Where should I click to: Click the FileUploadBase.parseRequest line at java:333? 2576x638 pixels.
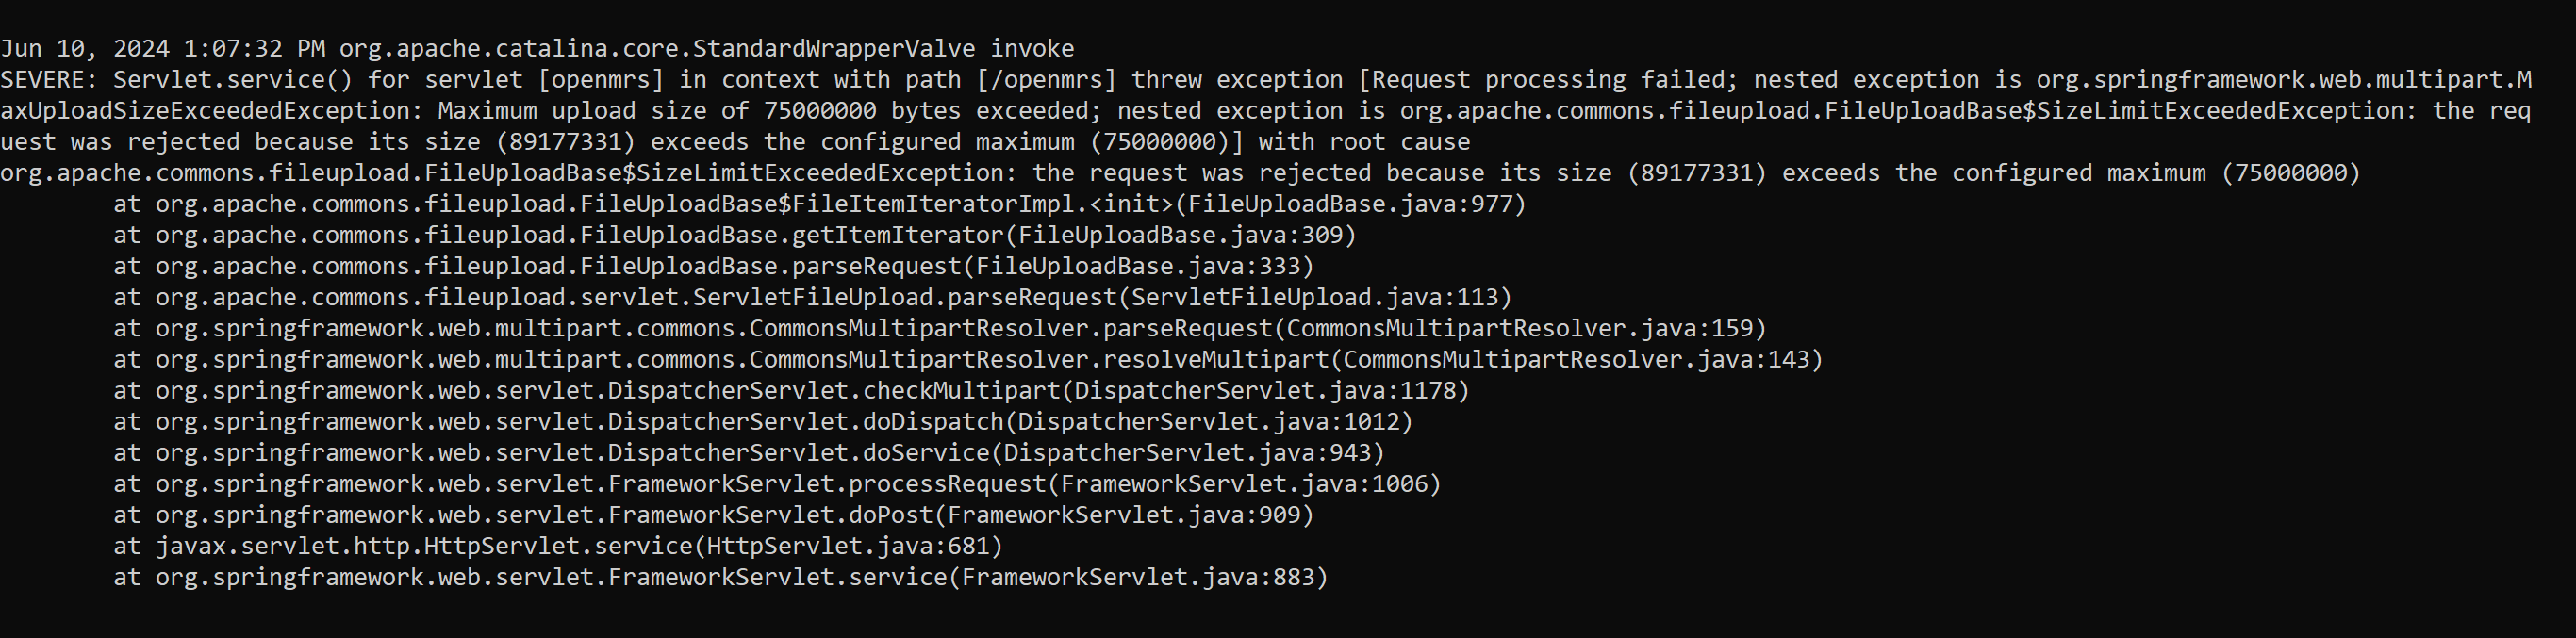714,266
